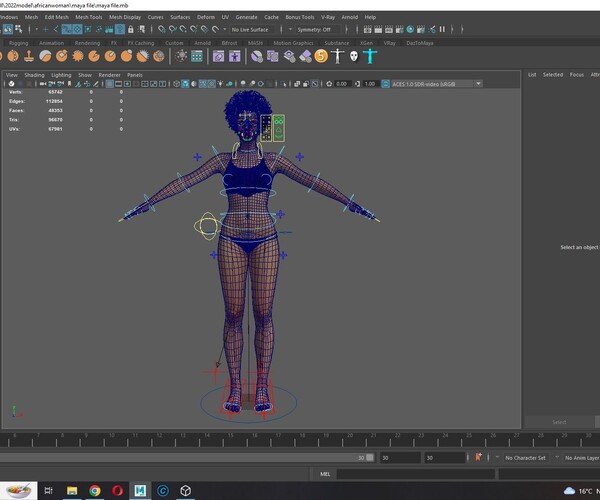
Task: Expand the snap options arrow before Symmetry
Action: coord(290,29)
